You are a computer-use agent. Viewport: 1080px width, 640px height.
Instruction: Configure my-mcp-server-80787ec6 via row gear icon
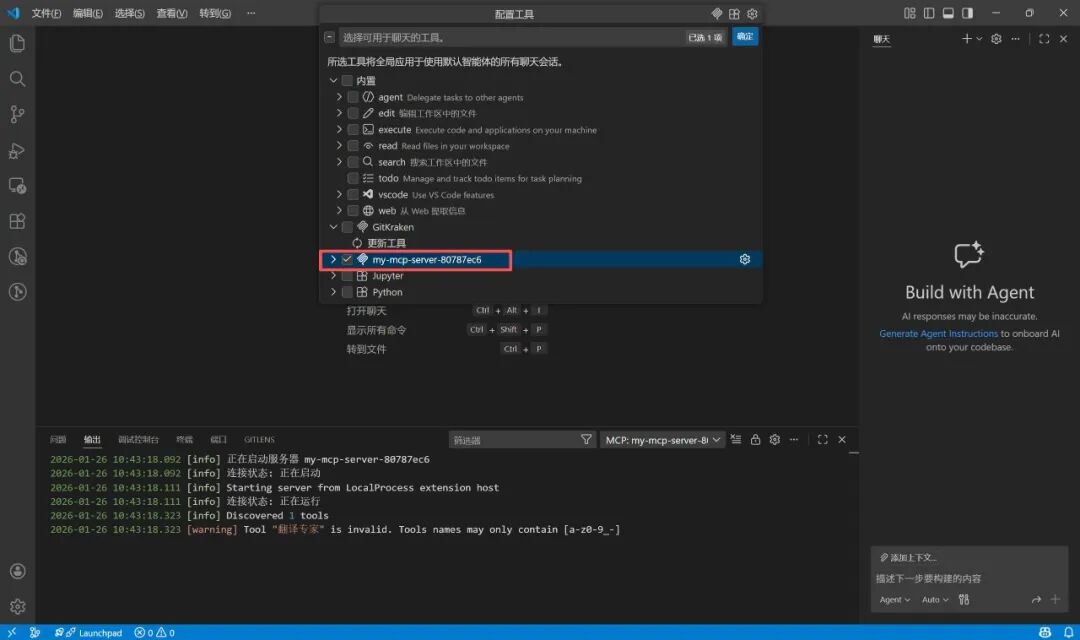pos(745,259)
